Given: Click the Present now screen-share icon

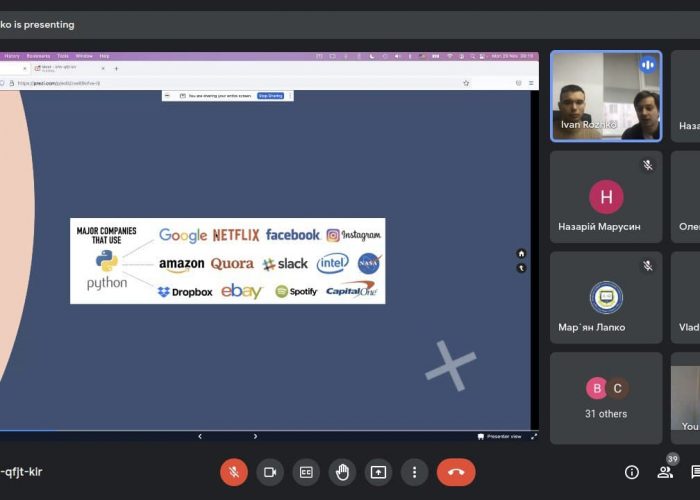Looking at the screenshot, I should point(378,472).
